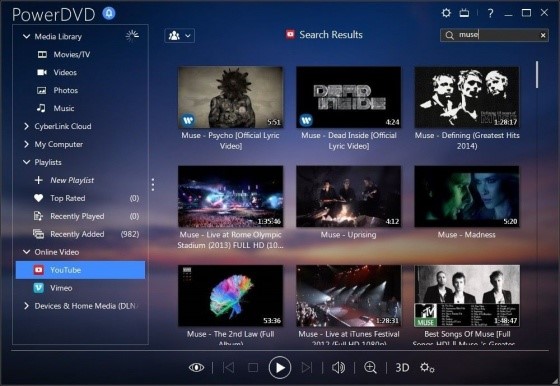Open playback settings gears in bottom bar
This screenshot has height=386, width=560.
pos(427,367)
